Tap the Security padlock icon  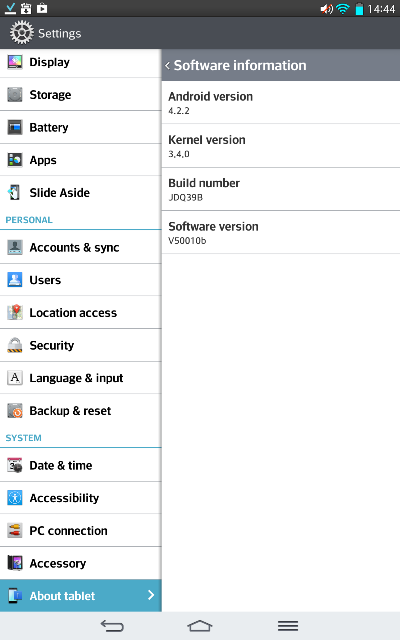15,345
